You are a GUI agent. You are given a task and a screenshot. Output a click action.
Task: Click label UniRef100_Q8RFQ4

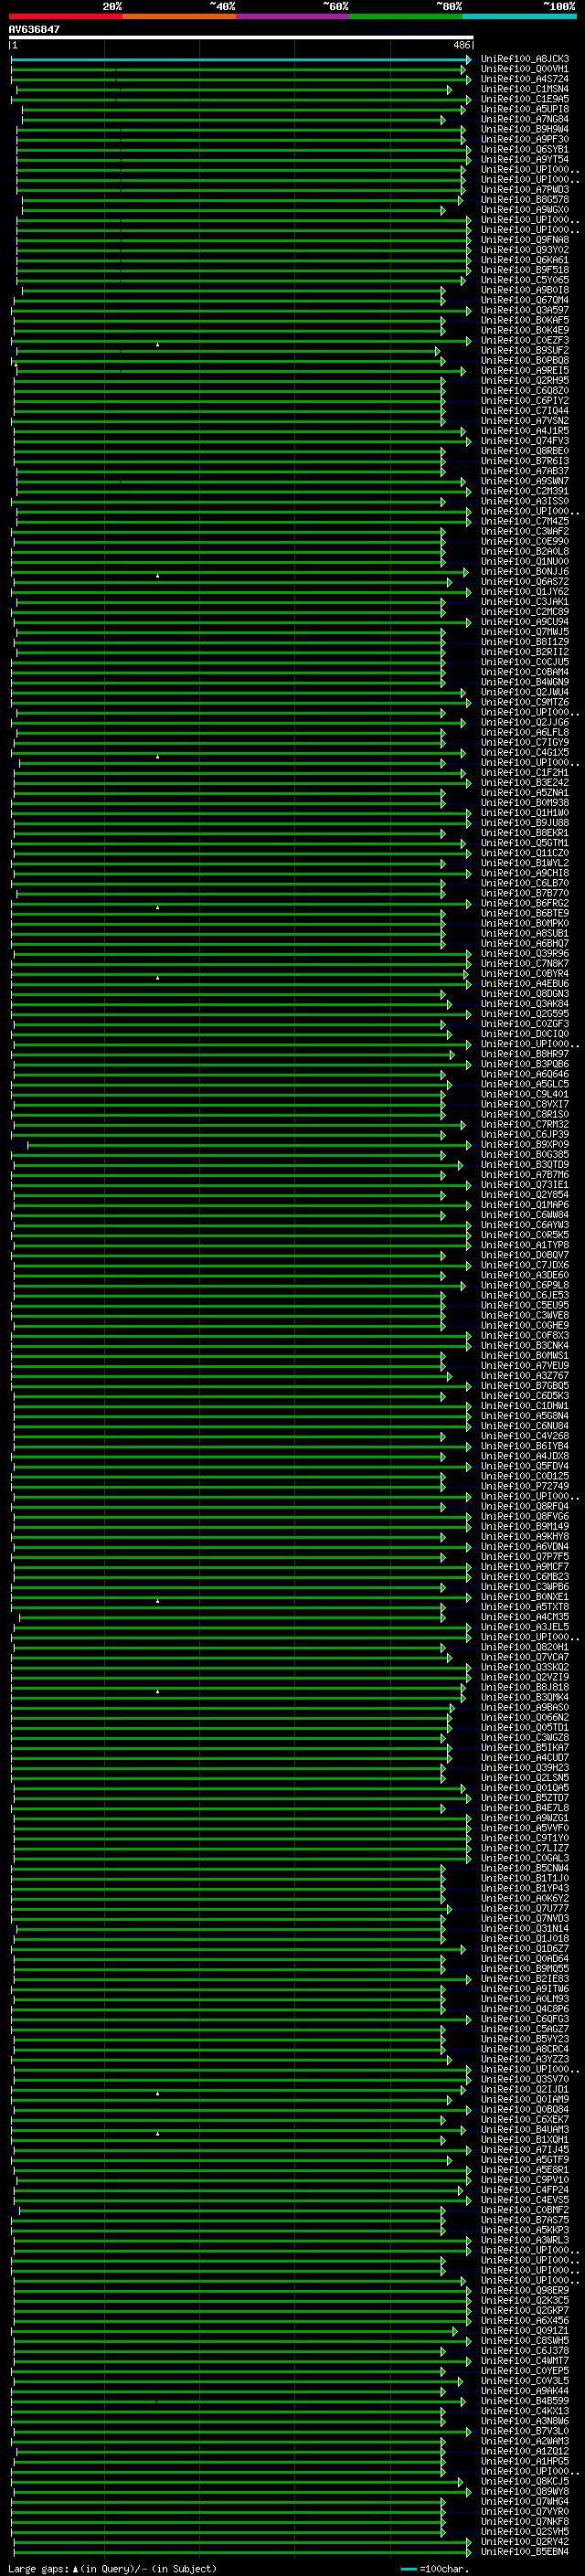coord(525,1506)
